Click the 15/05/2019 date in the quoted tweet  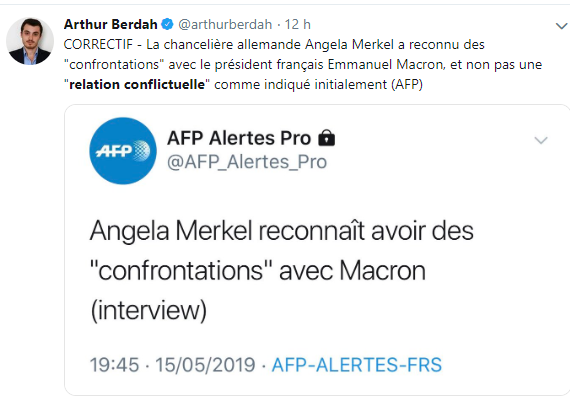pyautogui.click(x=205, y=365)
